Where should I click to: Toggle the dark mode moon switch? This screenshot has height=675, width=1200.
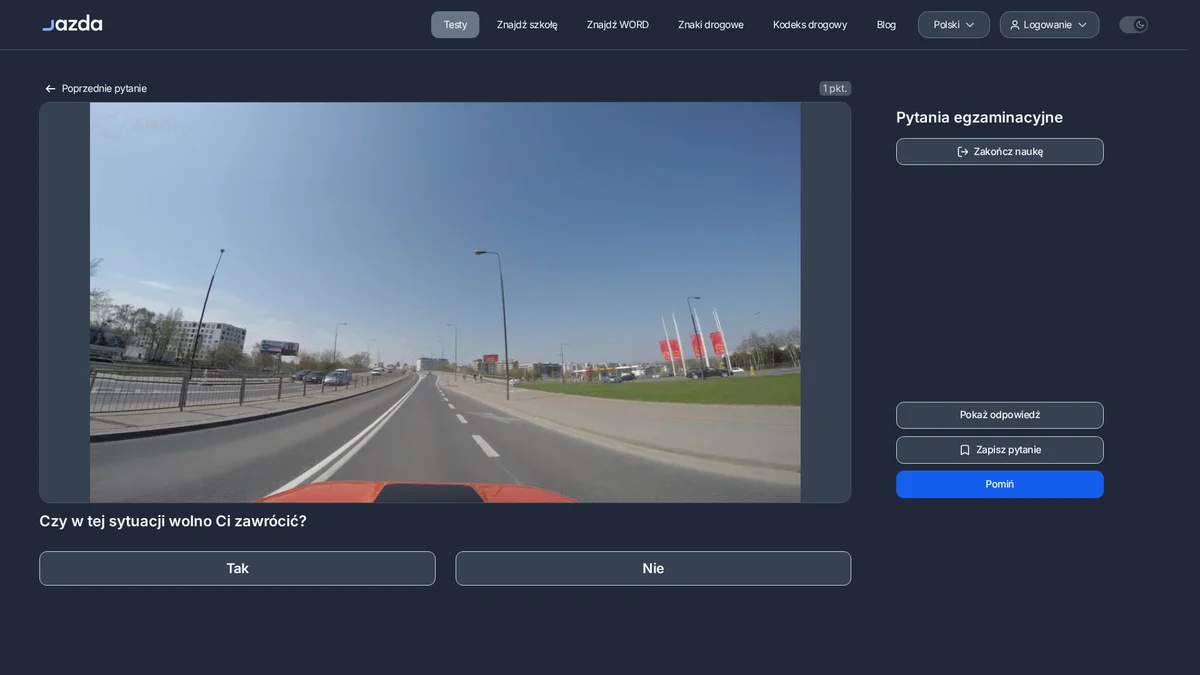1133,25
